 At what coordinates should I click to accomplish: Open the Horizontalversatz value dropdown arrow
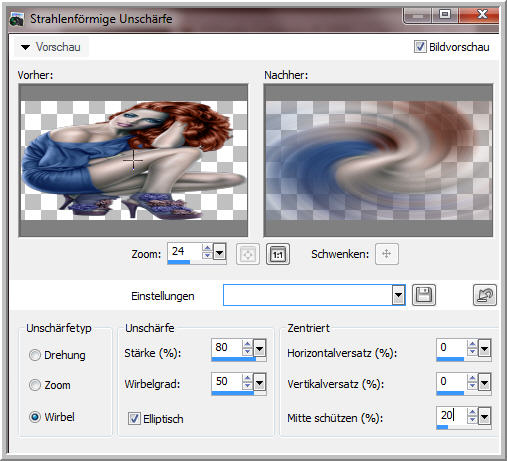coord(484,349)
